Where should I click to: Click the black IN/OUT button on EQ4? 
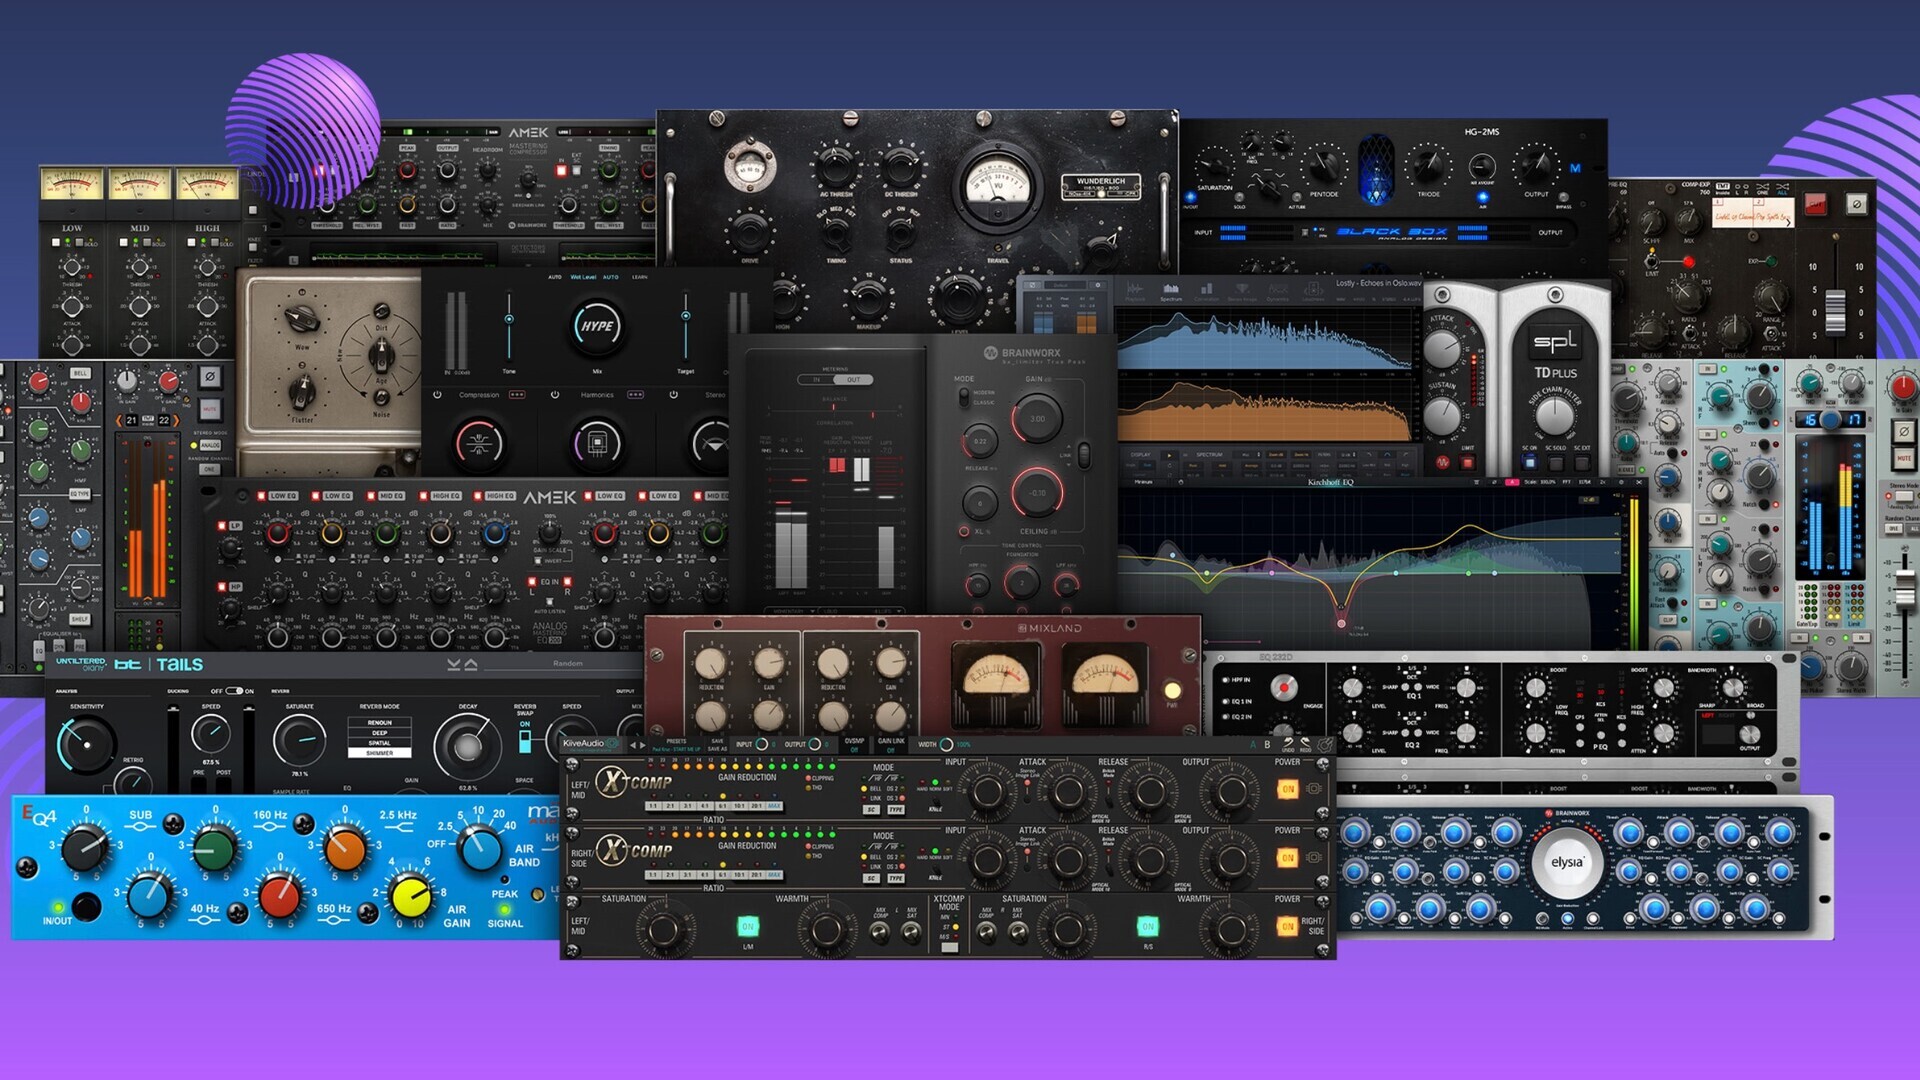(x=87, y=907)
